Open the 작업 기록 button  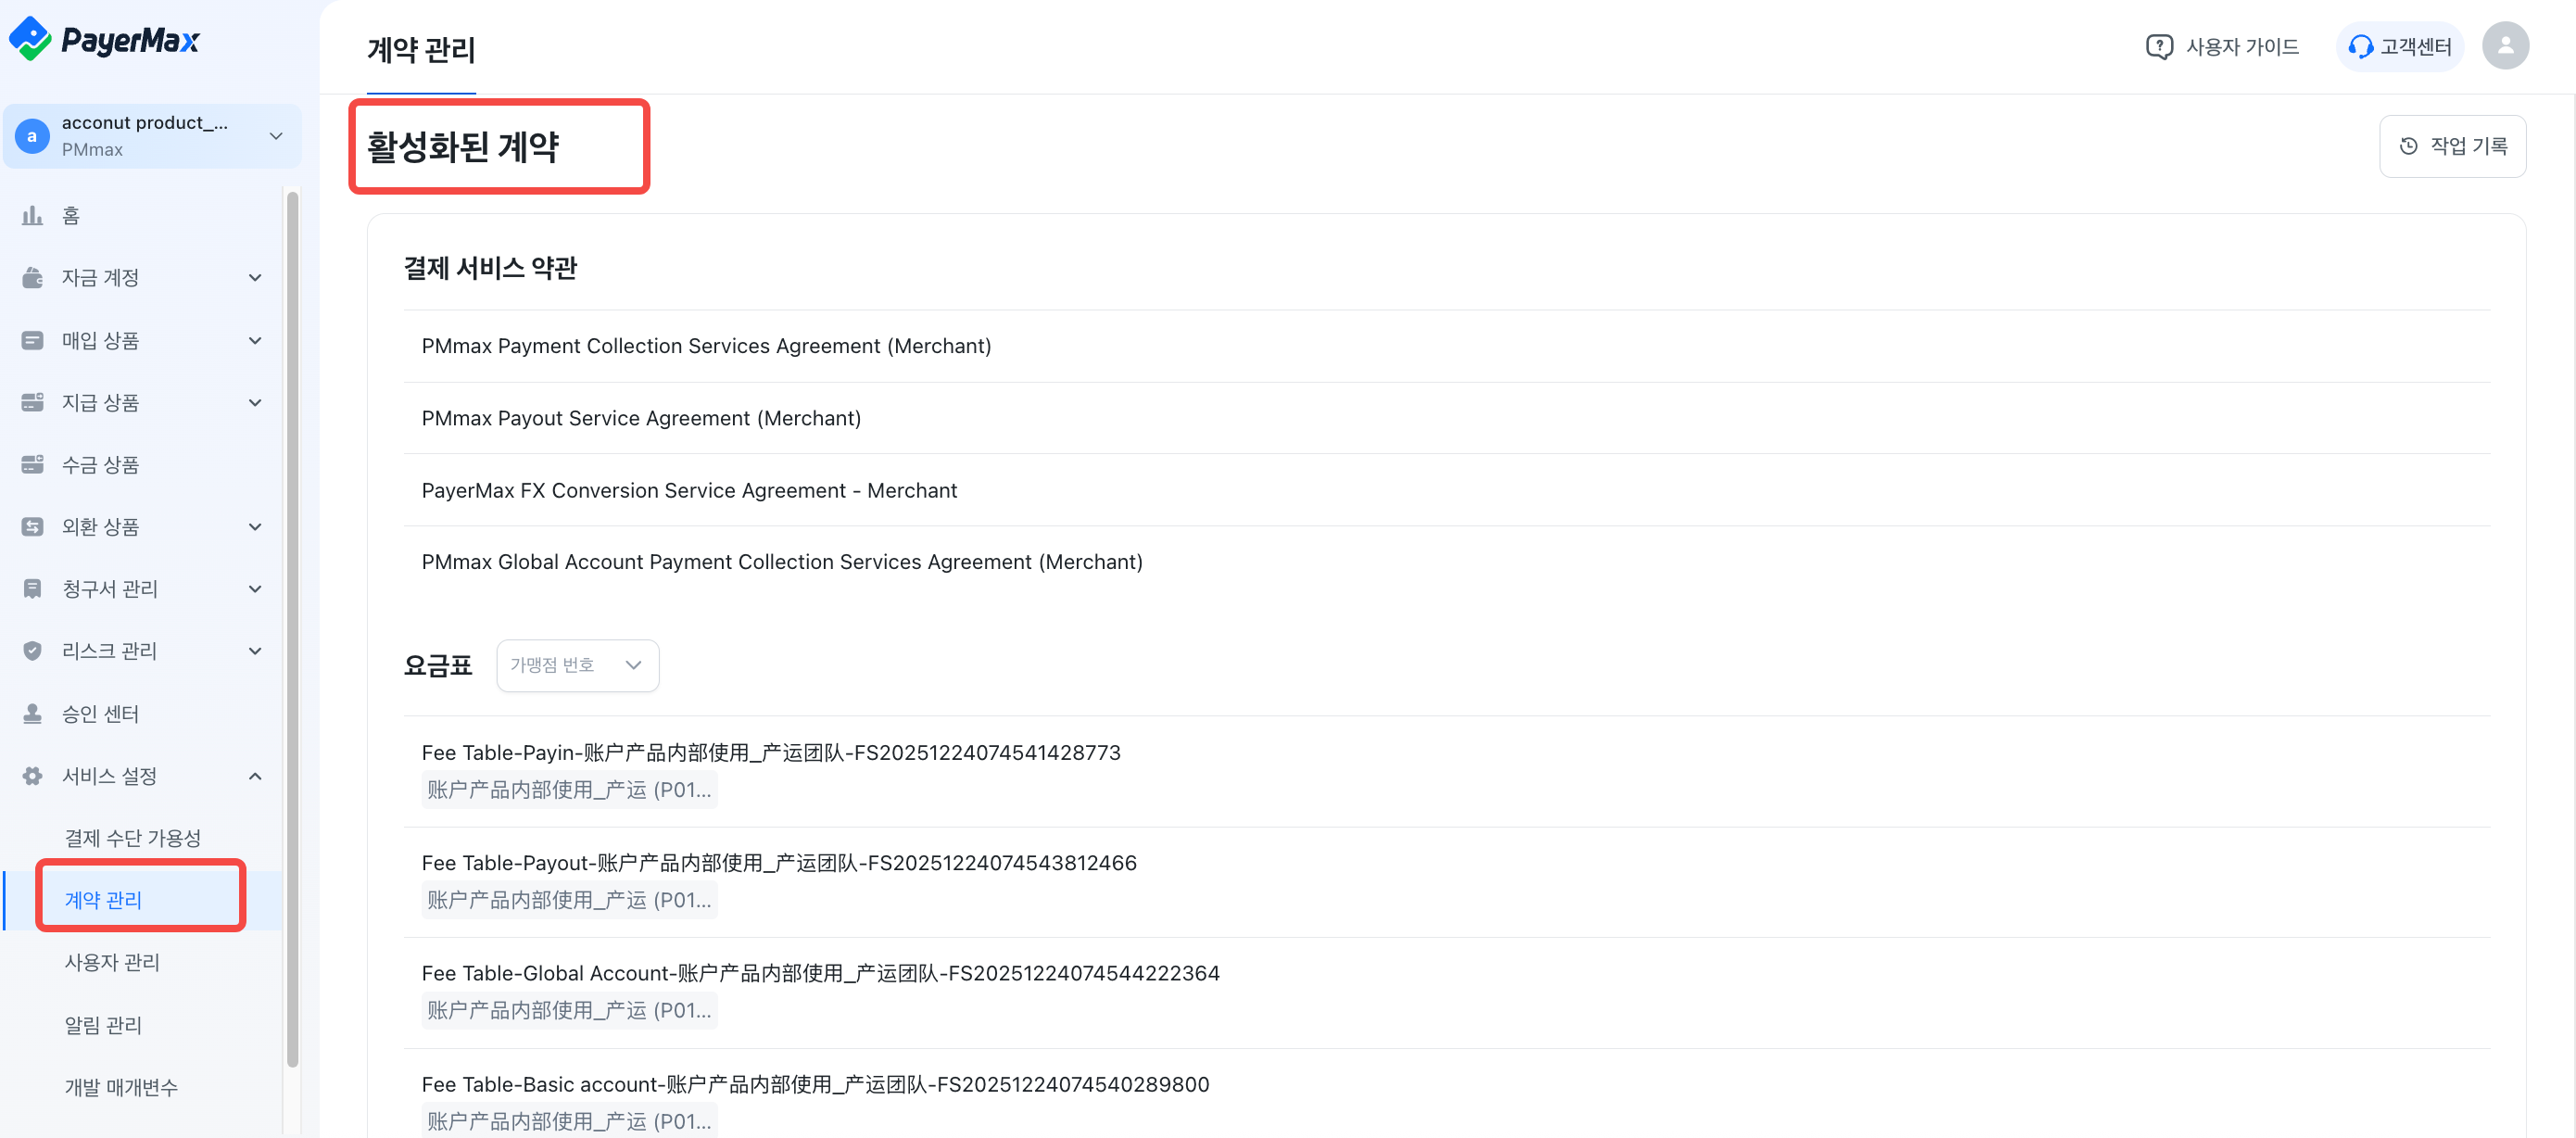click(2452, 146)
